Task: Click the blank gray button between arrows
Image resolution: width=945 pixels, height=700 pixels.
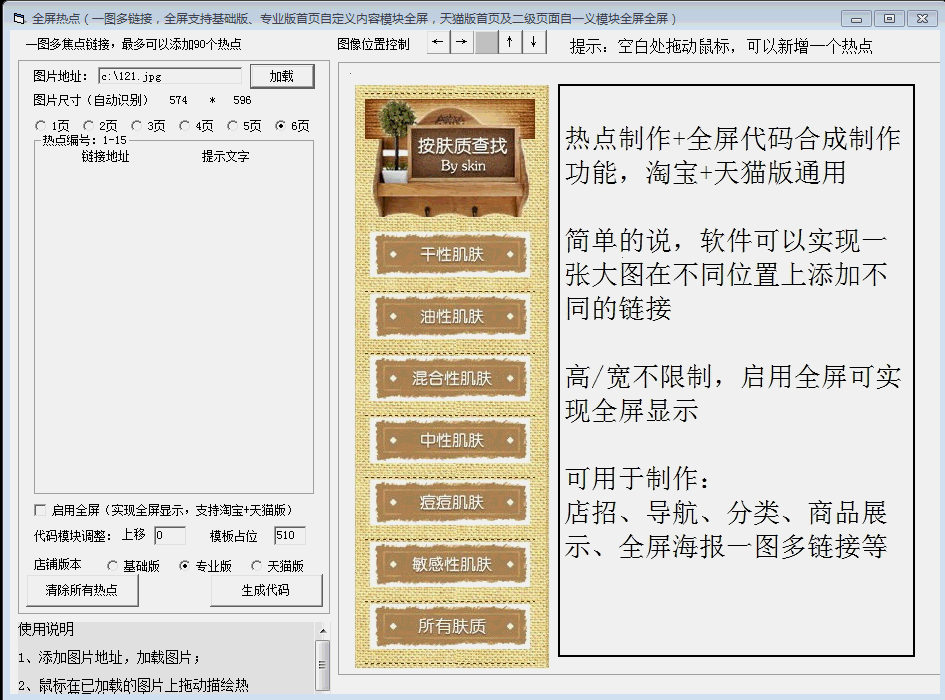Action: 486,42
